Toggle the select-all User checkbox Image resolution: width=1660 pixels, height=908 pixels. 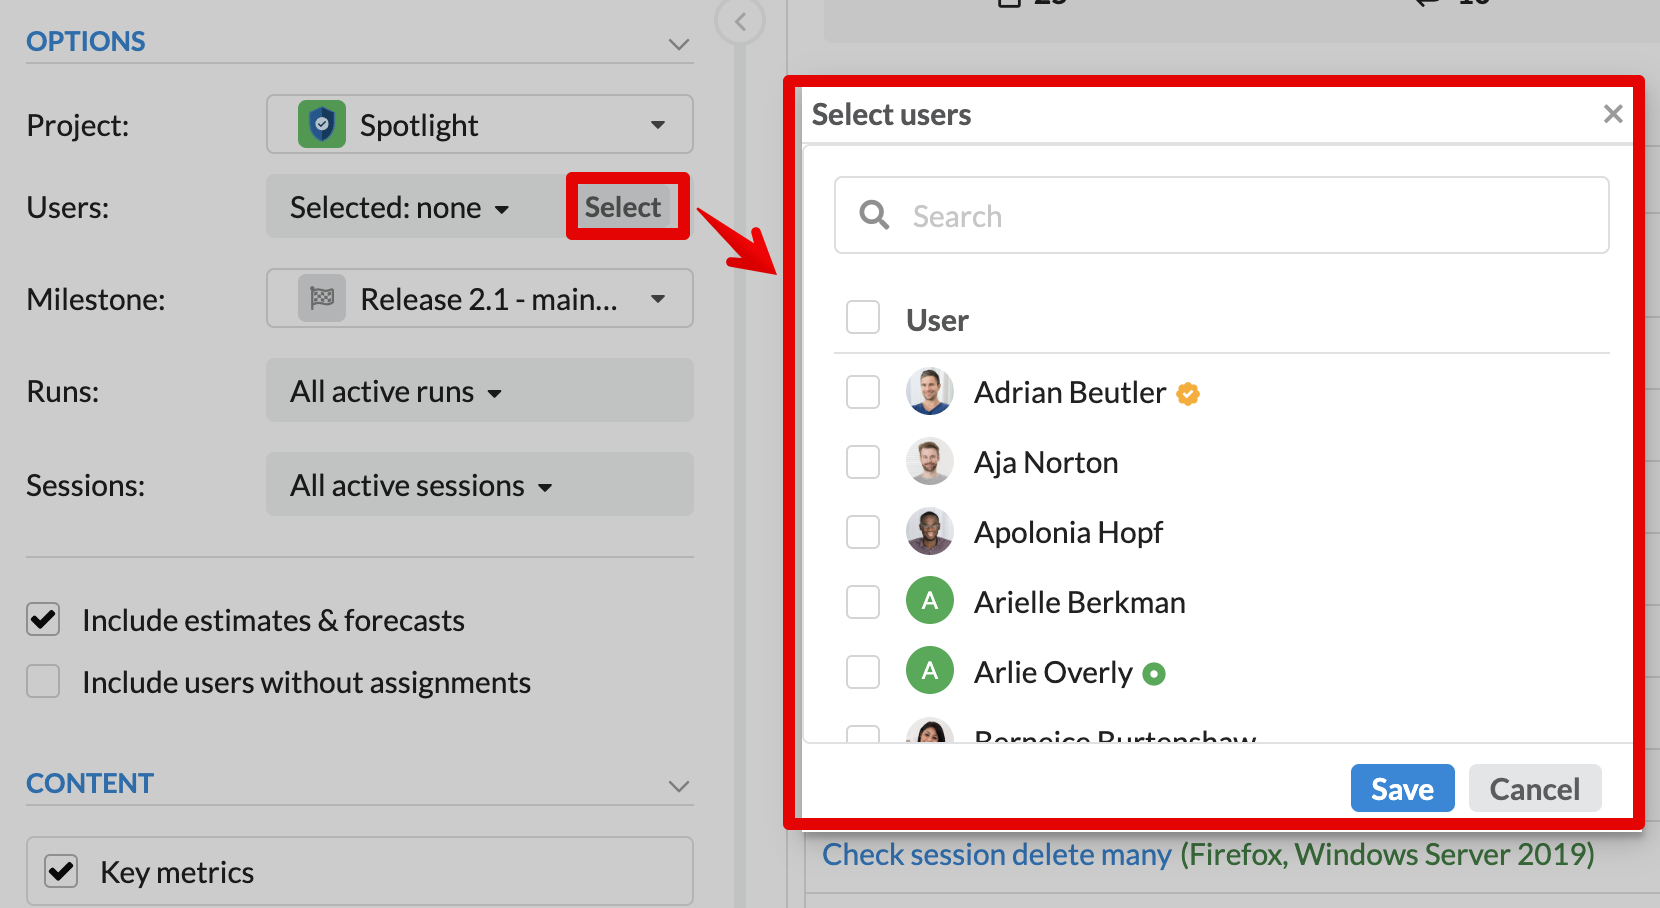click(863, 318)
